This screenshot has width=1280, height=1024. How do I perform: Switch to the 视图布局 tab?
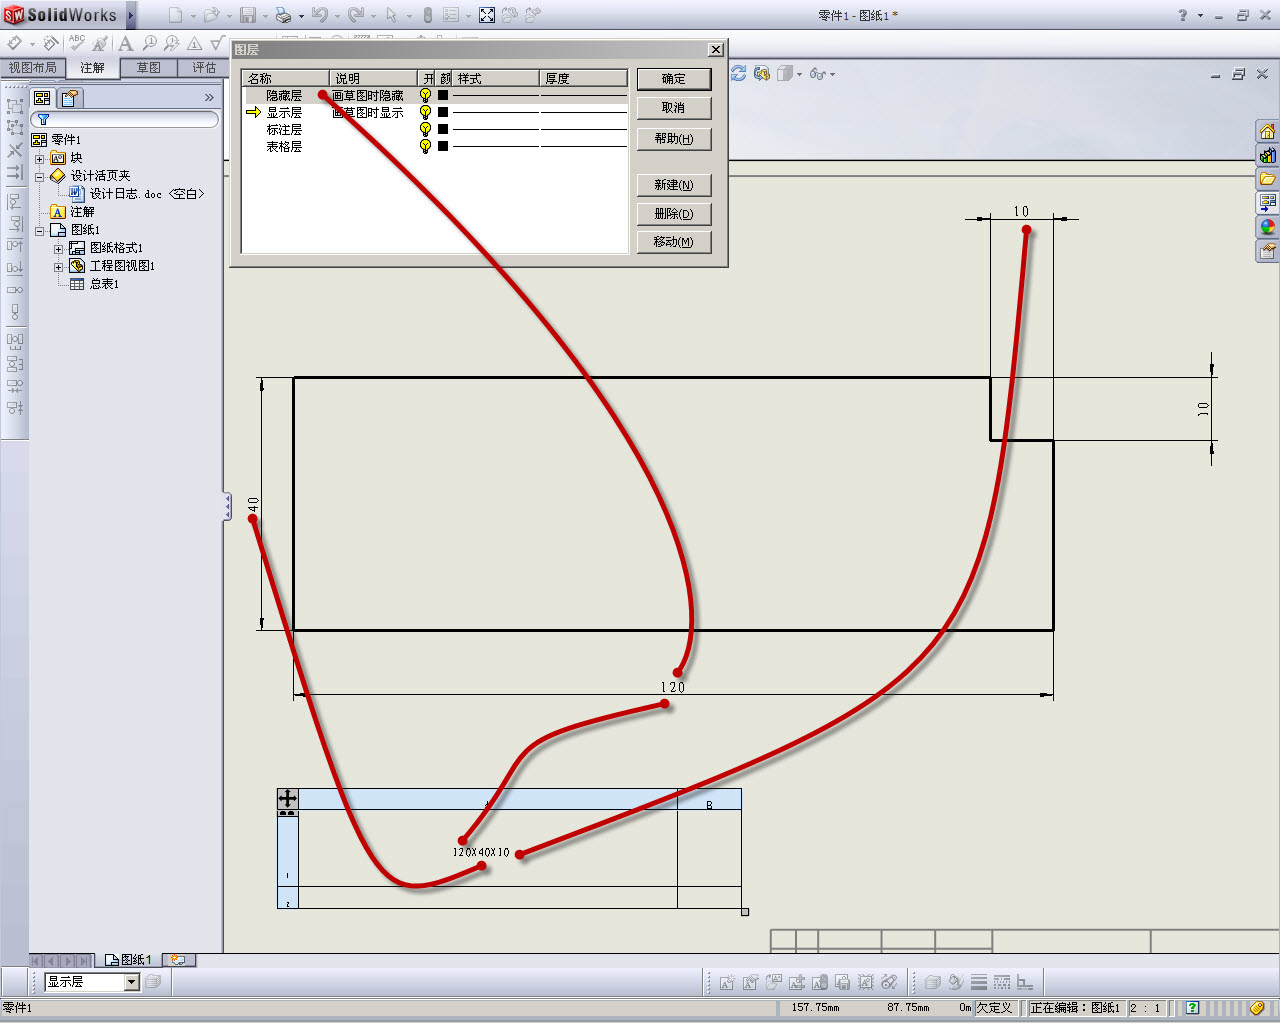[33, 68]
